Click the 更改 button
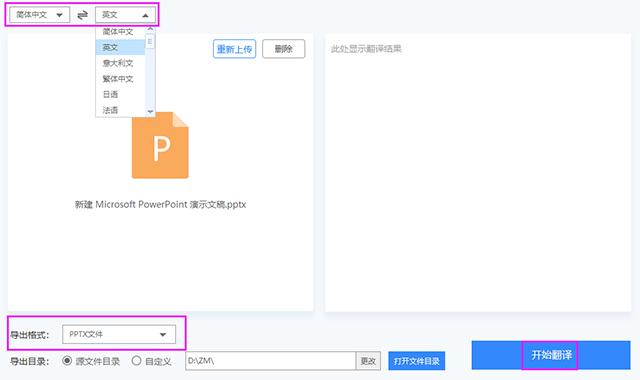The width and height of the screenshot is (640, 380). tap(368, 361)
